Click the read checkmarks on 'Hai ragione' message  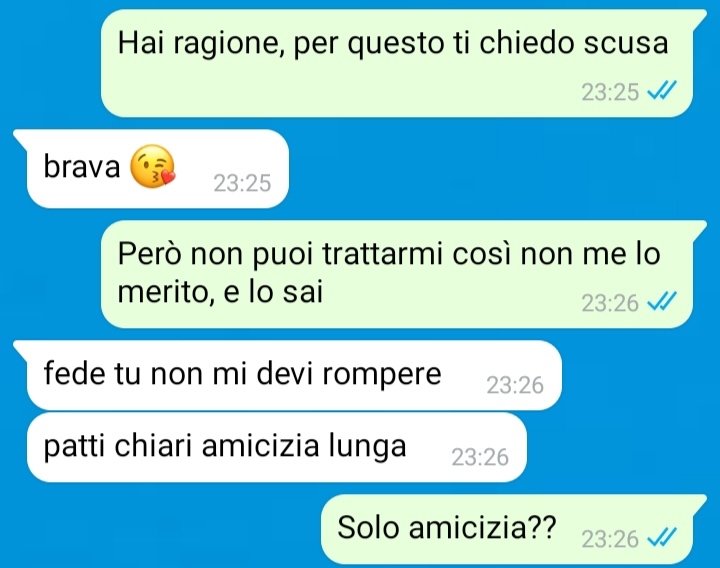(x=662, y=90)
